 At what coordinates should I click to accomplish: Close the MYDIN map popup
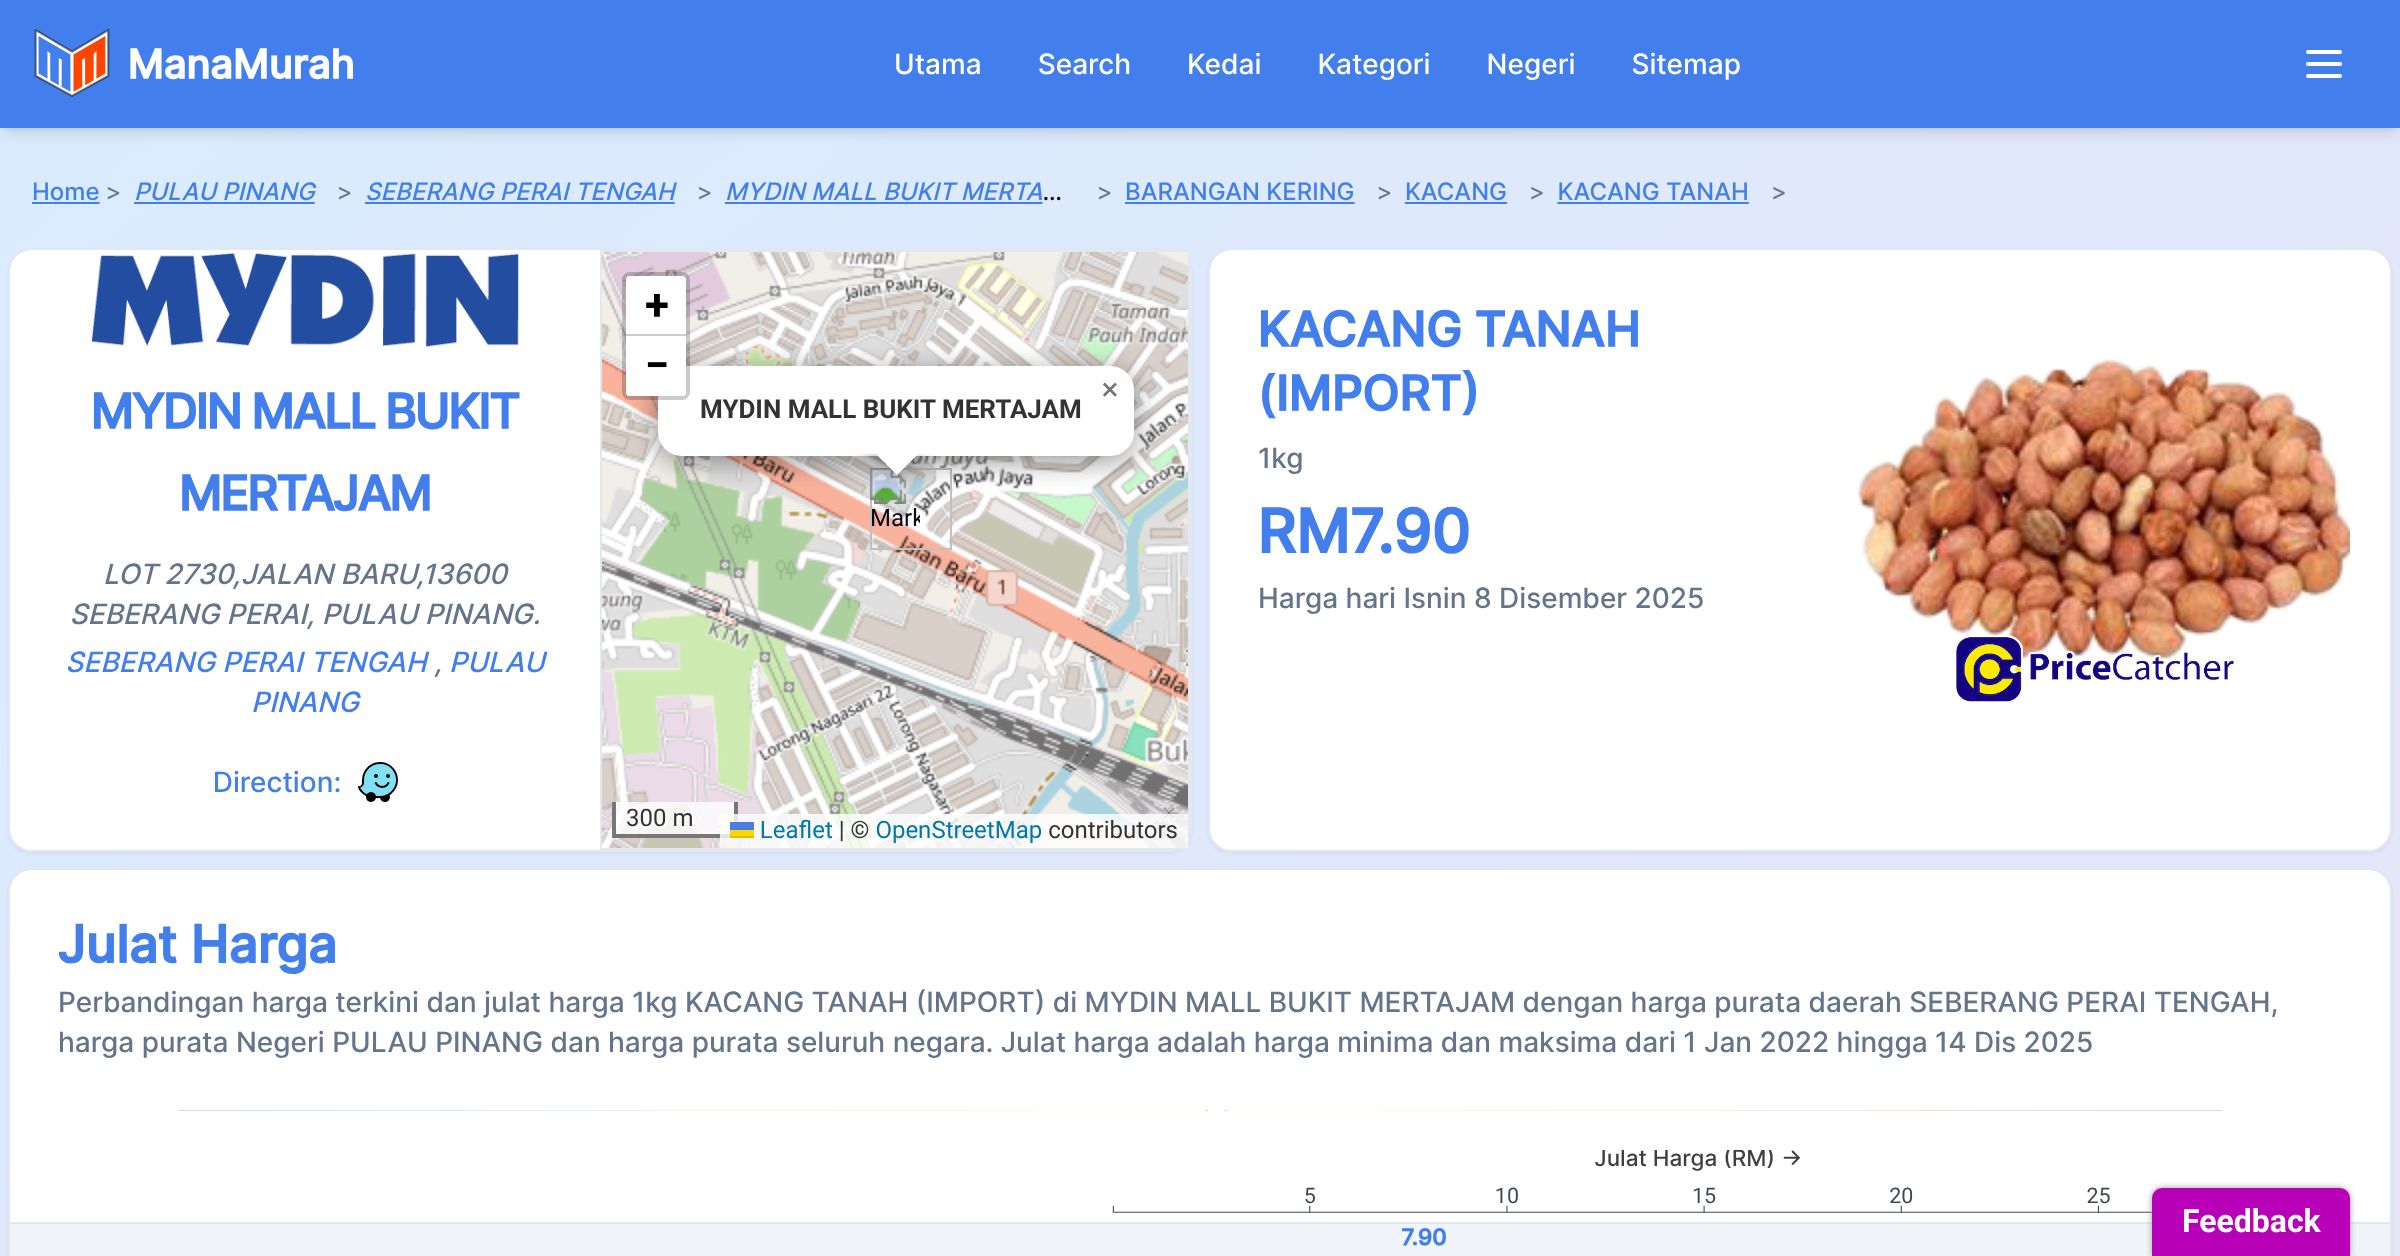(1109, 390)
